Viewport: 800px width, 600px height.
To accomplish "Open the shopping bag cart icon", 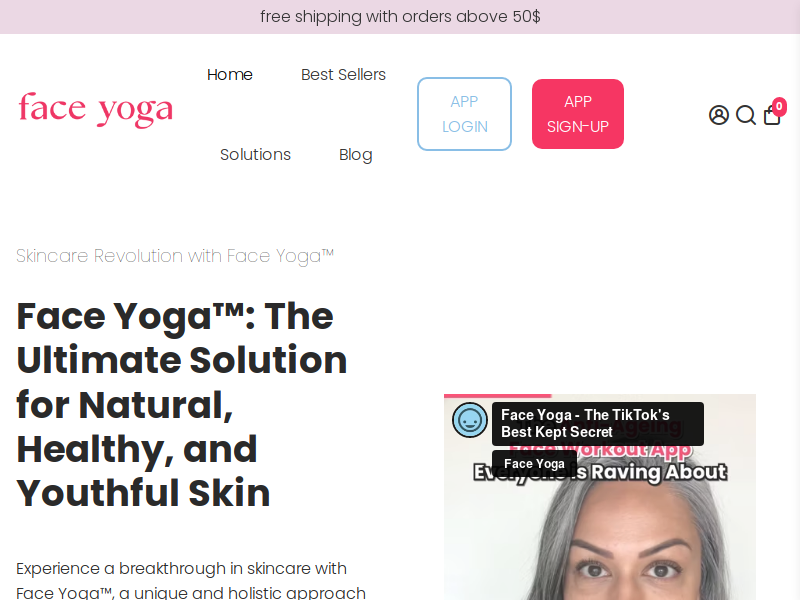I will 772,115.
